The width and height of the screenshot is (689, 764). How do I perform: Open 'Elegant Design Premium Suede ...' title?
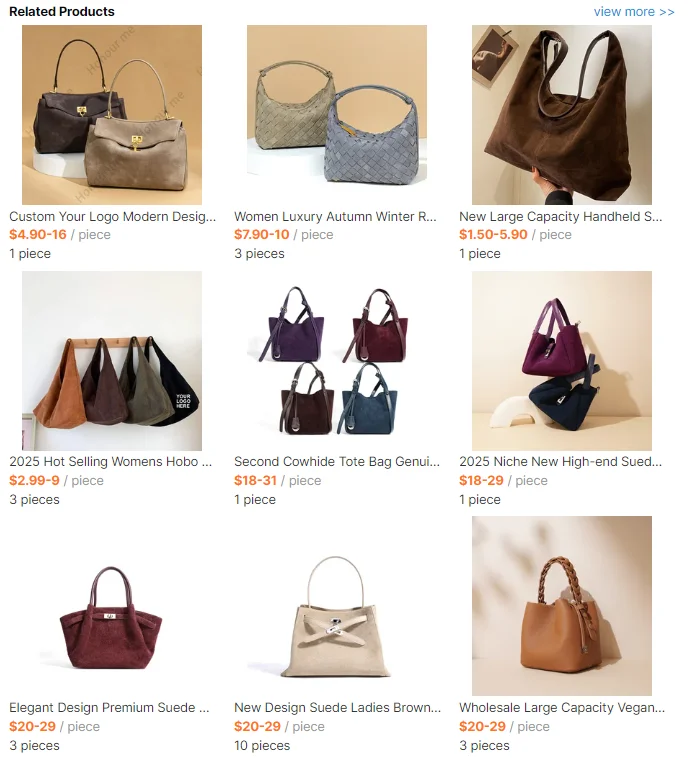(109, 707)
